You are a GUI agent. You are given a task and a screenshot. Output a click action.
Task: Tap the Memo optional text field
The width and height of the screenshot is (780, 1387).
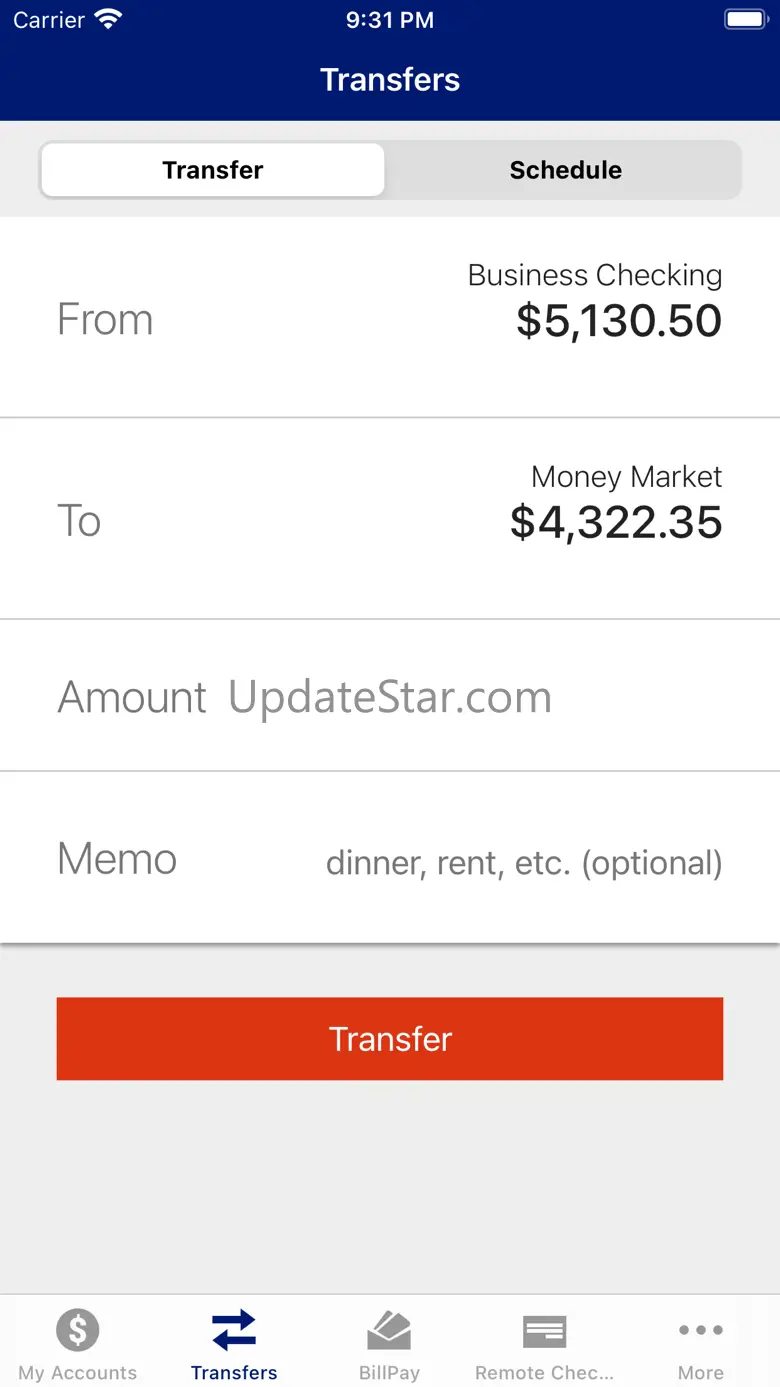[x=523, y=862]
